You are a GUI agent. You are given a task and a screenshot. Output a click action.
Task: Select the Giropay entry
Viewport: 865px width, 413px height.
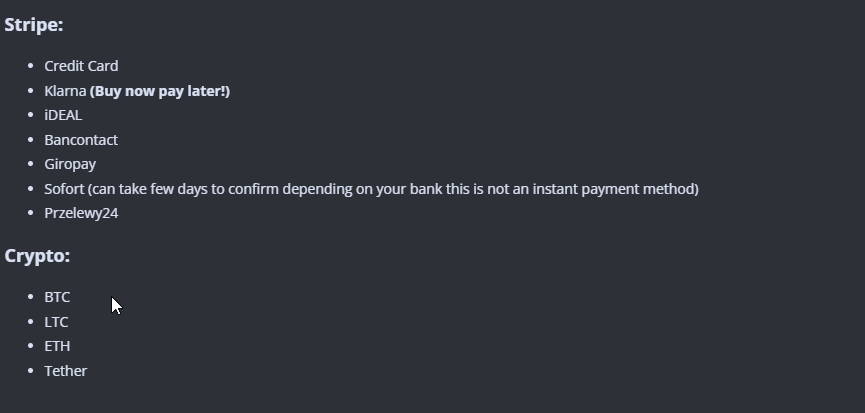tap(70, 164)
